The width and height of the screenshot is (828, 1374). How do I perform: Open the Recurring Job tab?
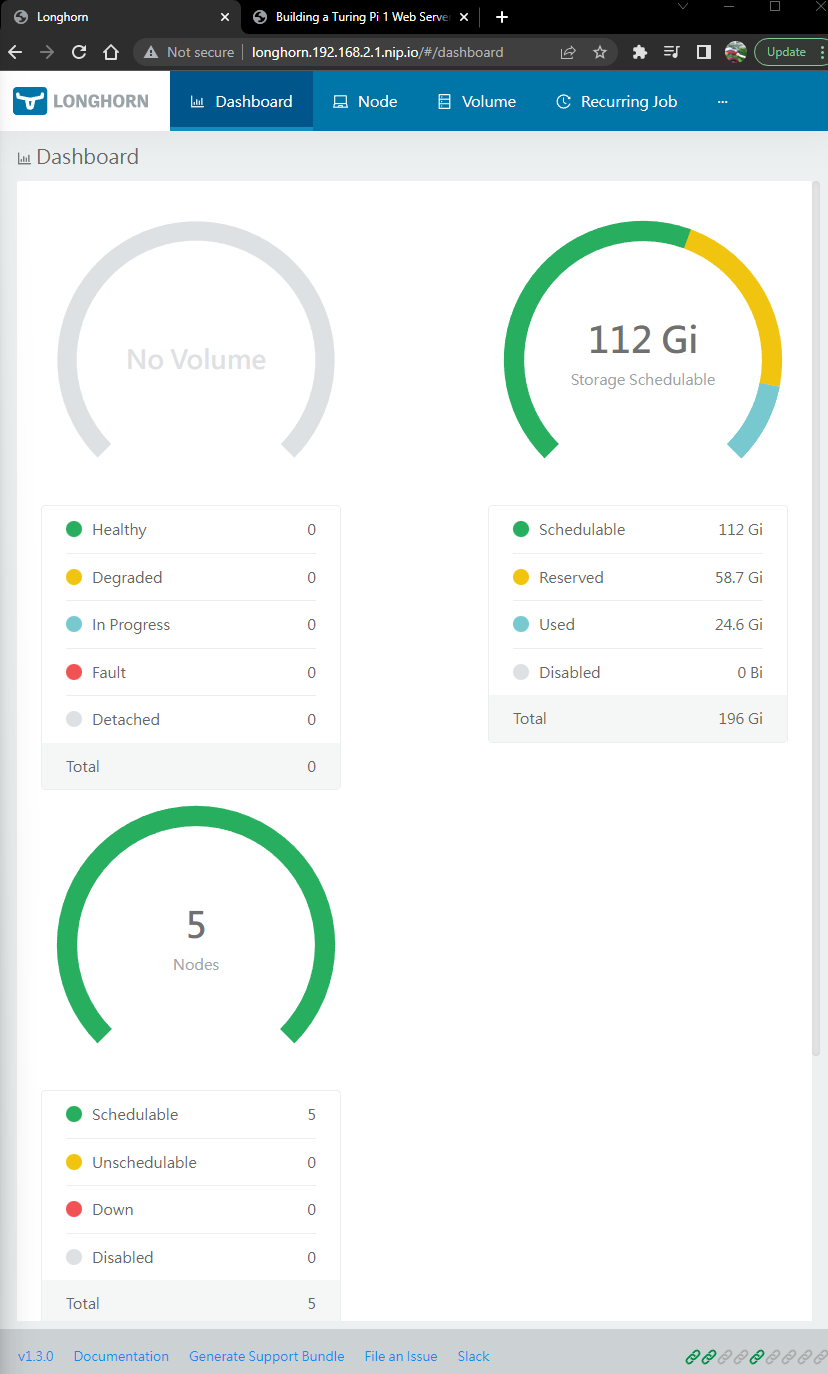[616, 102]
